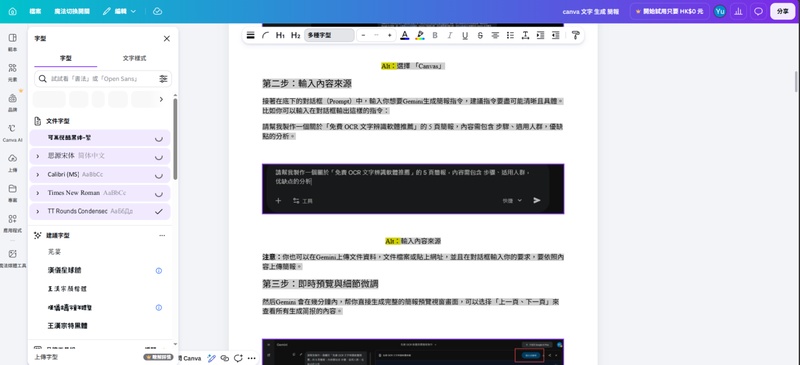Open the text color picker
800x365 pixels.
[x=405, y=35]
